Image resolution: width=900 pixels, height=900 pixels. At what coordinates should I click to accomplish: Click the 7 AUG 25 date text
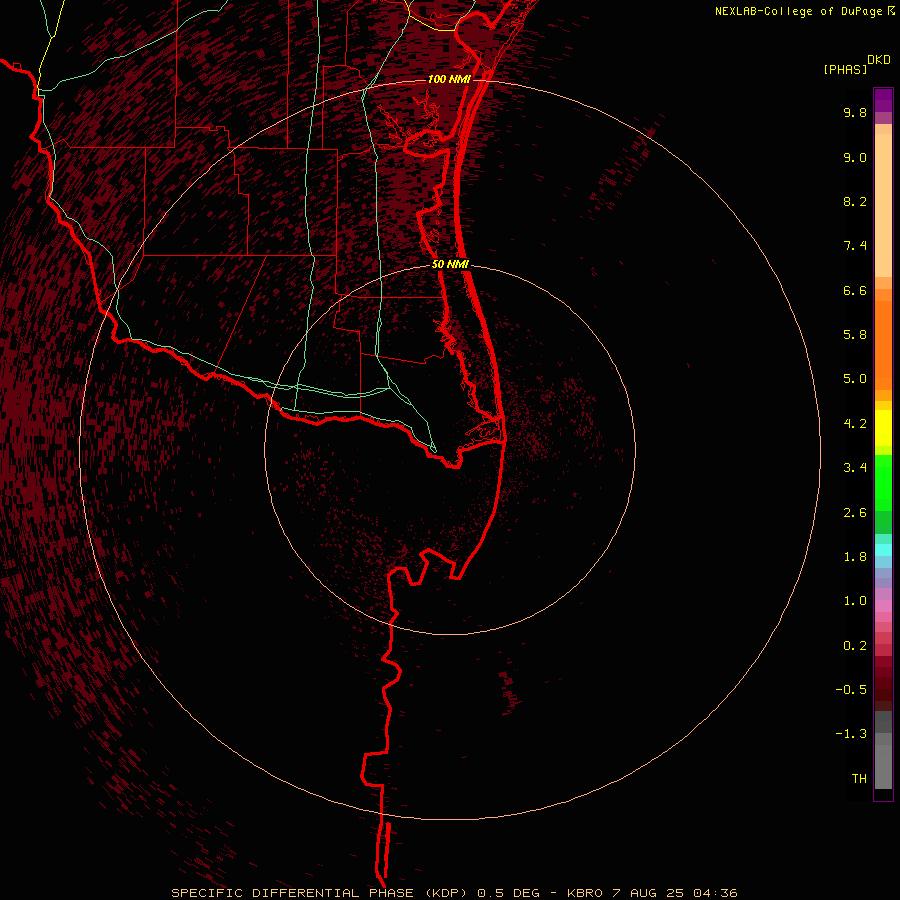pyautogui.click(x=649, y=893)
